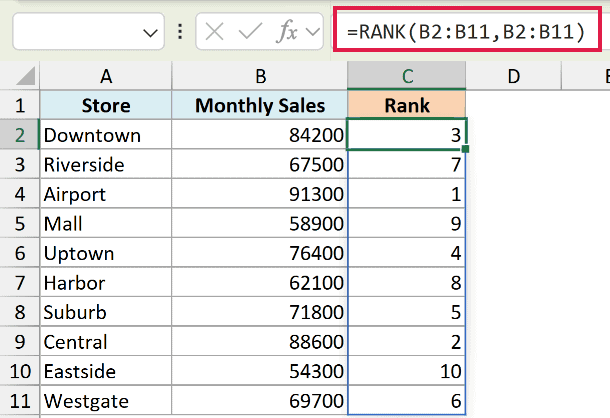Select row 9 header

coord(20,342)
